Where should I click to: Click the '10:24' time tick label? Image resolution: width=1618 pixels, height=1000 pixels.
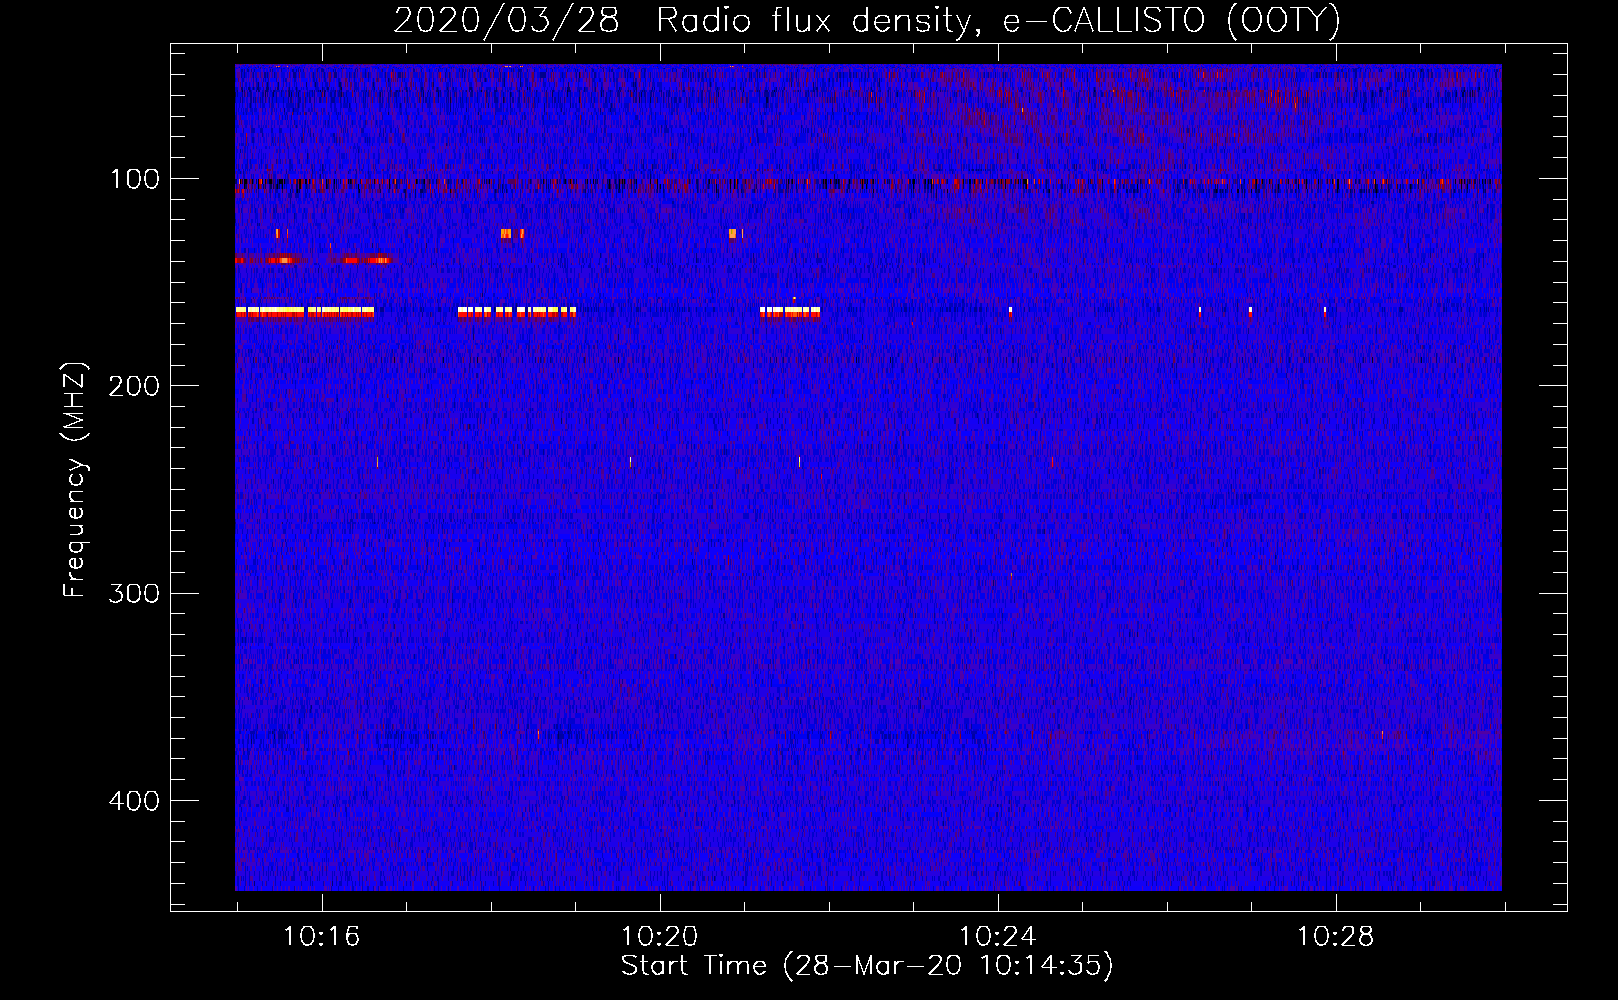click(x=997, y=937)
